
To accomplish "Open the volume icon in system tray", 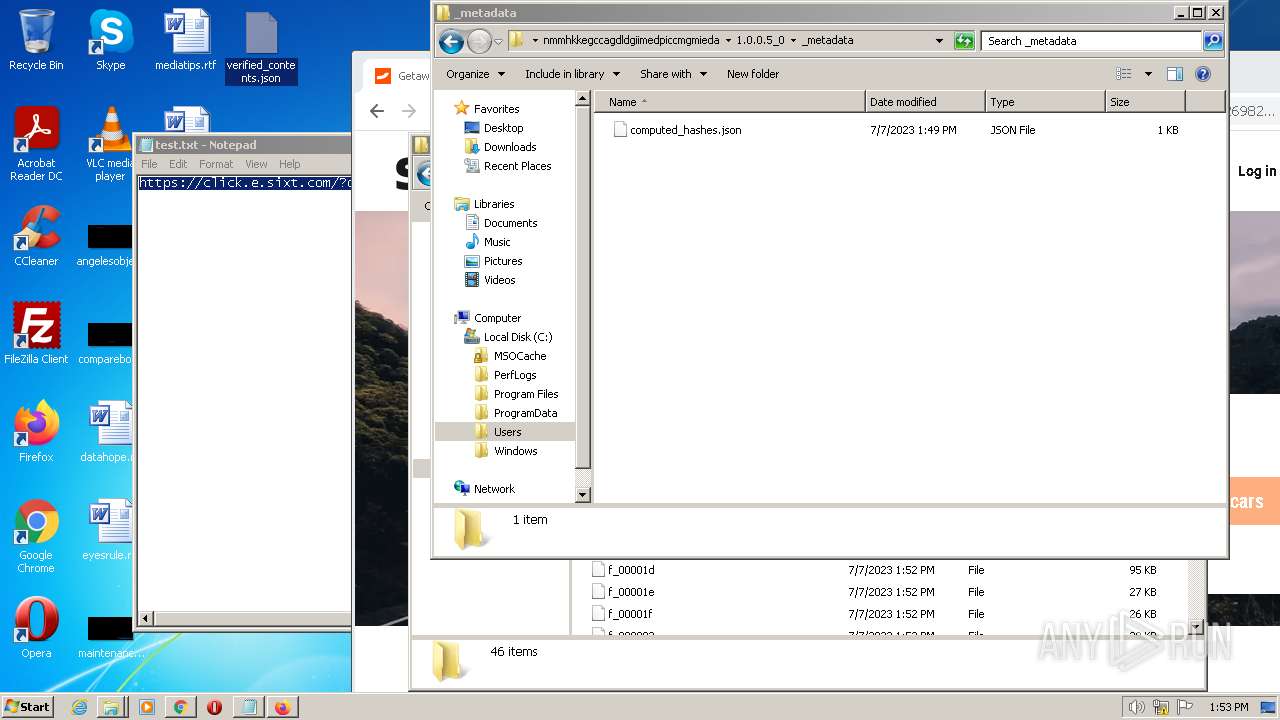I will point(1137,707).
